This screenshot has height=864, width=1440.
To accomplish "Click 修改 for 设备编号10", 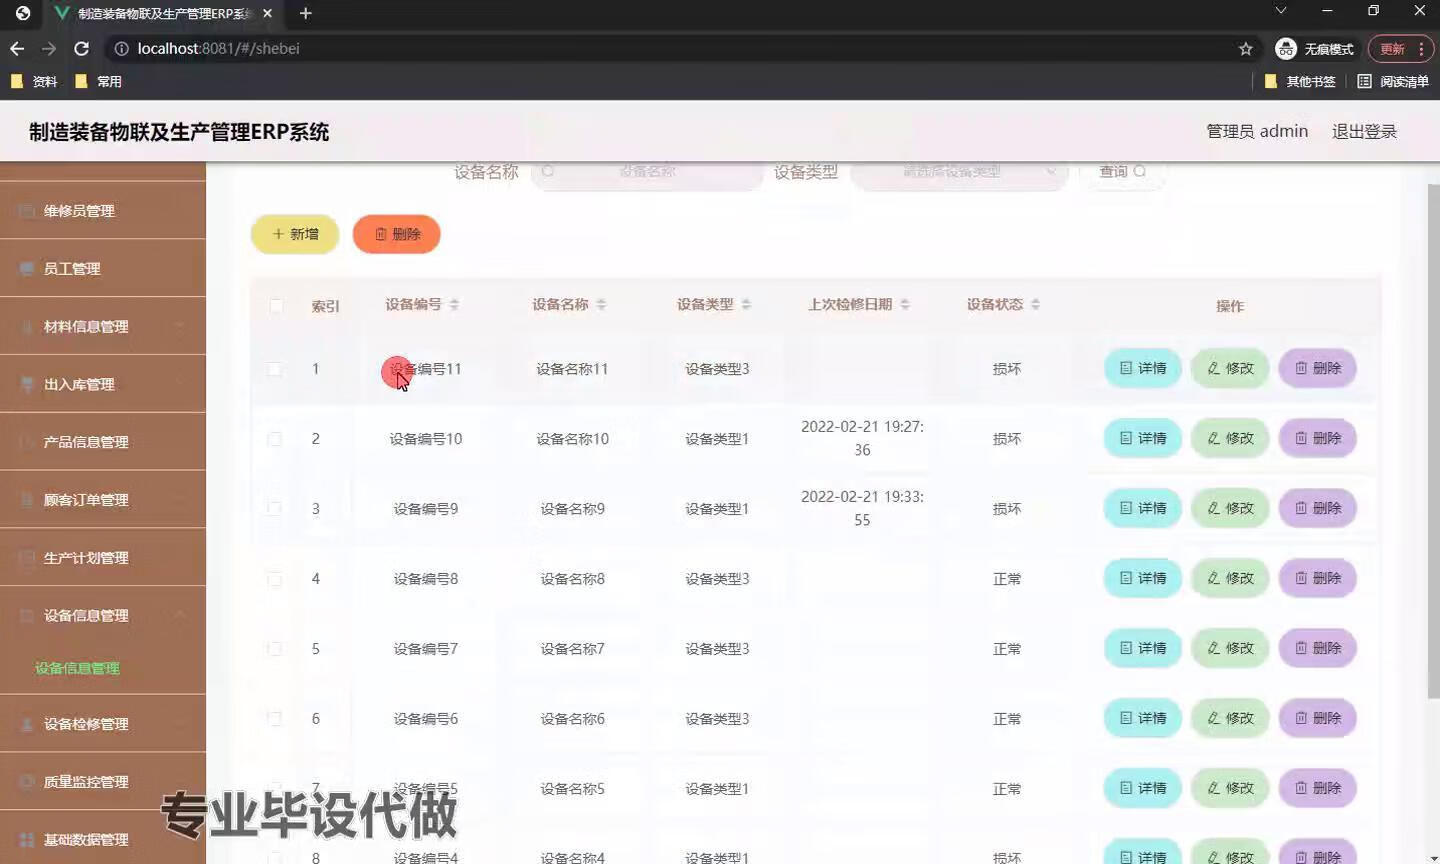I will click(1230, 438).
